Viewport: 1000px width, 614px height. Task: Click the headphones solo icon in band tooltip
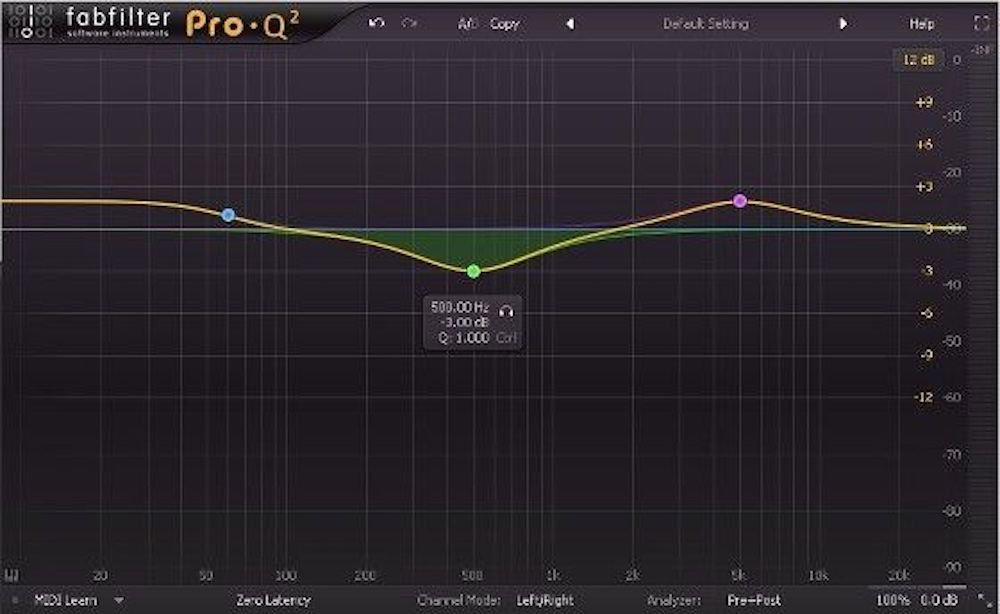(x=506, y=311)
